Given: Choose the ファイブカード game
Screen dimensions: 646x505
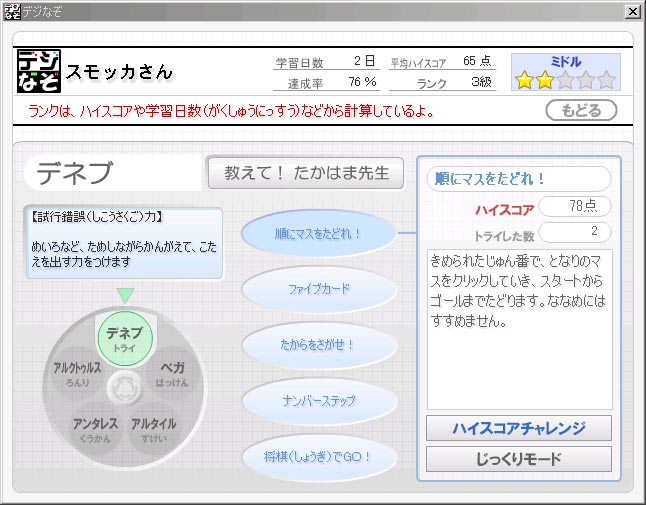Looking at the screenshot, I should point(318,289).
